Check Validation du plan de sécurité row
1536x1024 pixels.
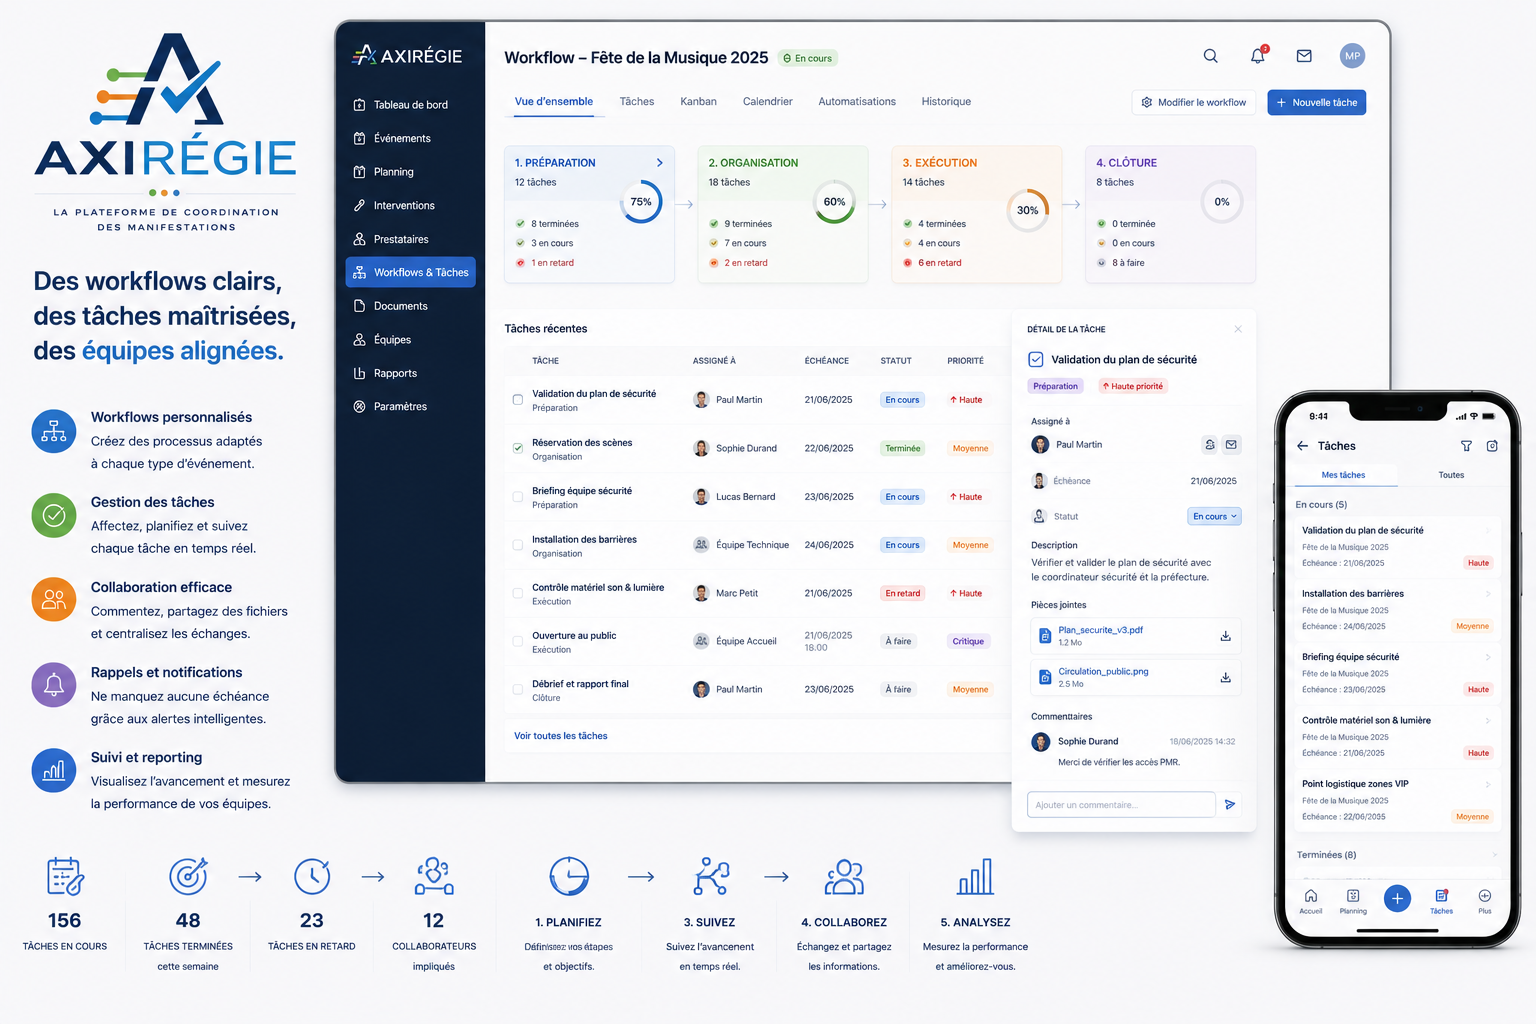tap(518, 400)
